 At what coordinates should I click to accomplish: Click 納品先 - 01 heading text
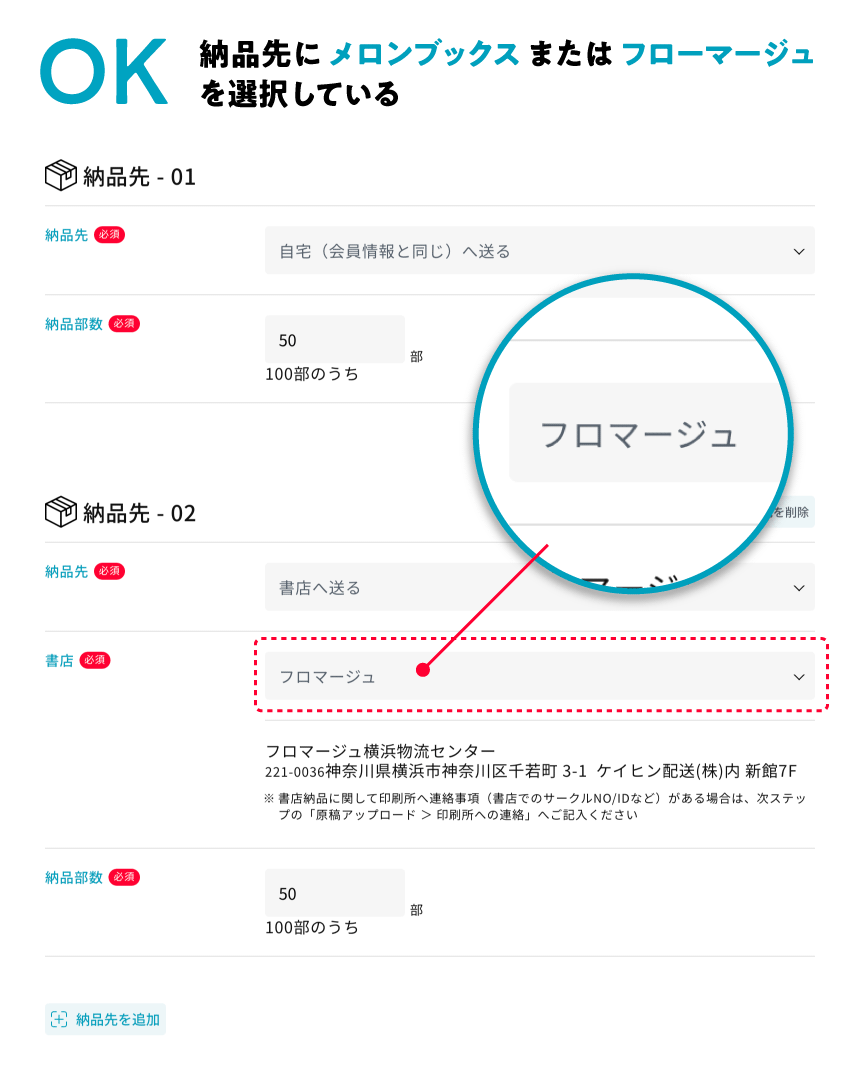(x=139, y=177)
